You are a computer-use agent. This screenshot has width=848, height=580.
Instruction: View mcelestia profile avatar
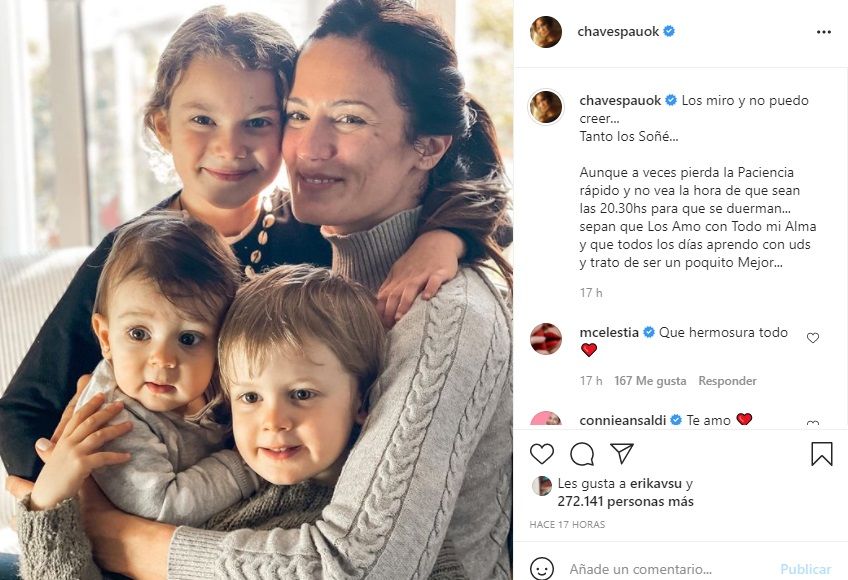pos(546,339)
